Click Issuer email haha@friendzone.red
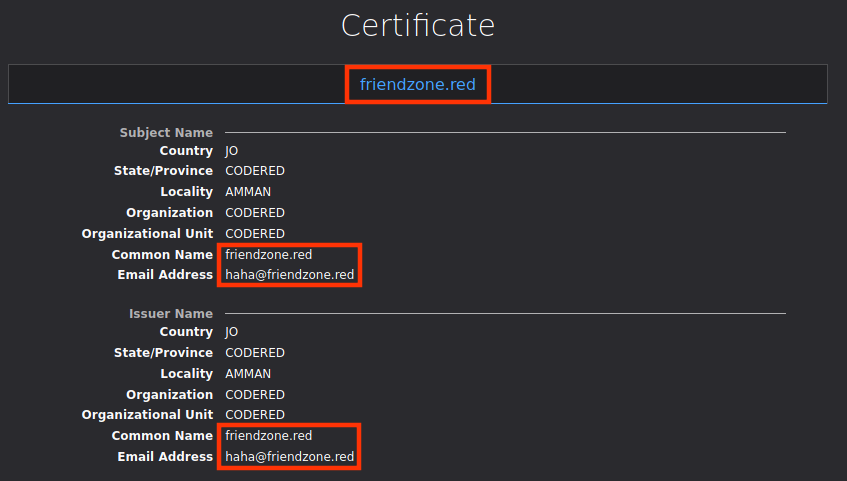This screenshot has height=481, width=847. click(x=289, y=457)
